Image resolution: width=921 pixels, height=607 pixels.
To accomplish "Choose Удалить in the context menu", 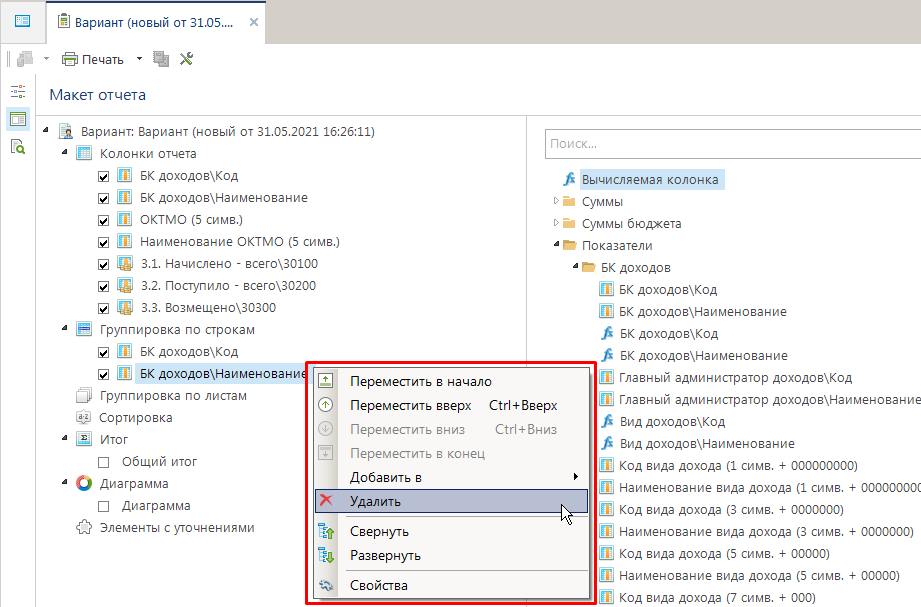I will tap(451, 501).
